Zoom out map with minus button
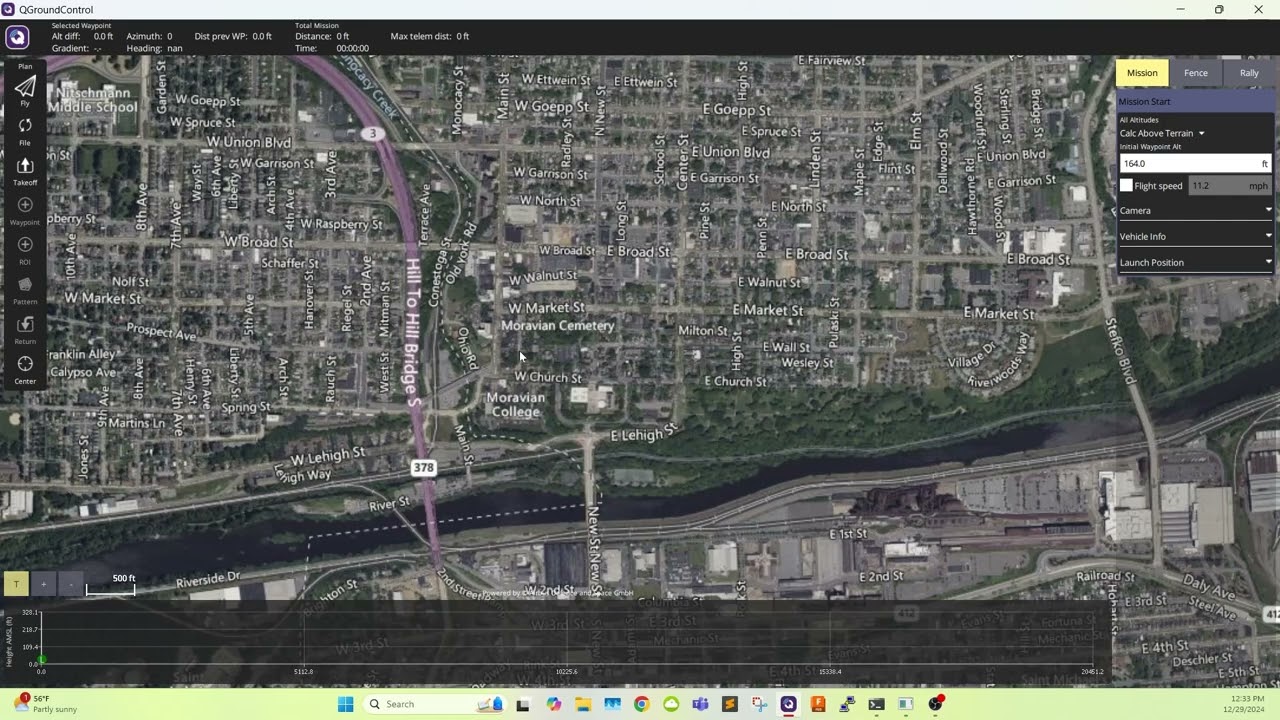 click(x=70, y=584)
